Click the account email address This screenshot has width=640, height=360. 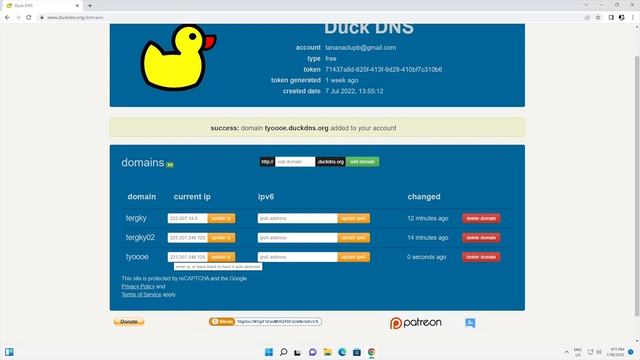(360, 47)
